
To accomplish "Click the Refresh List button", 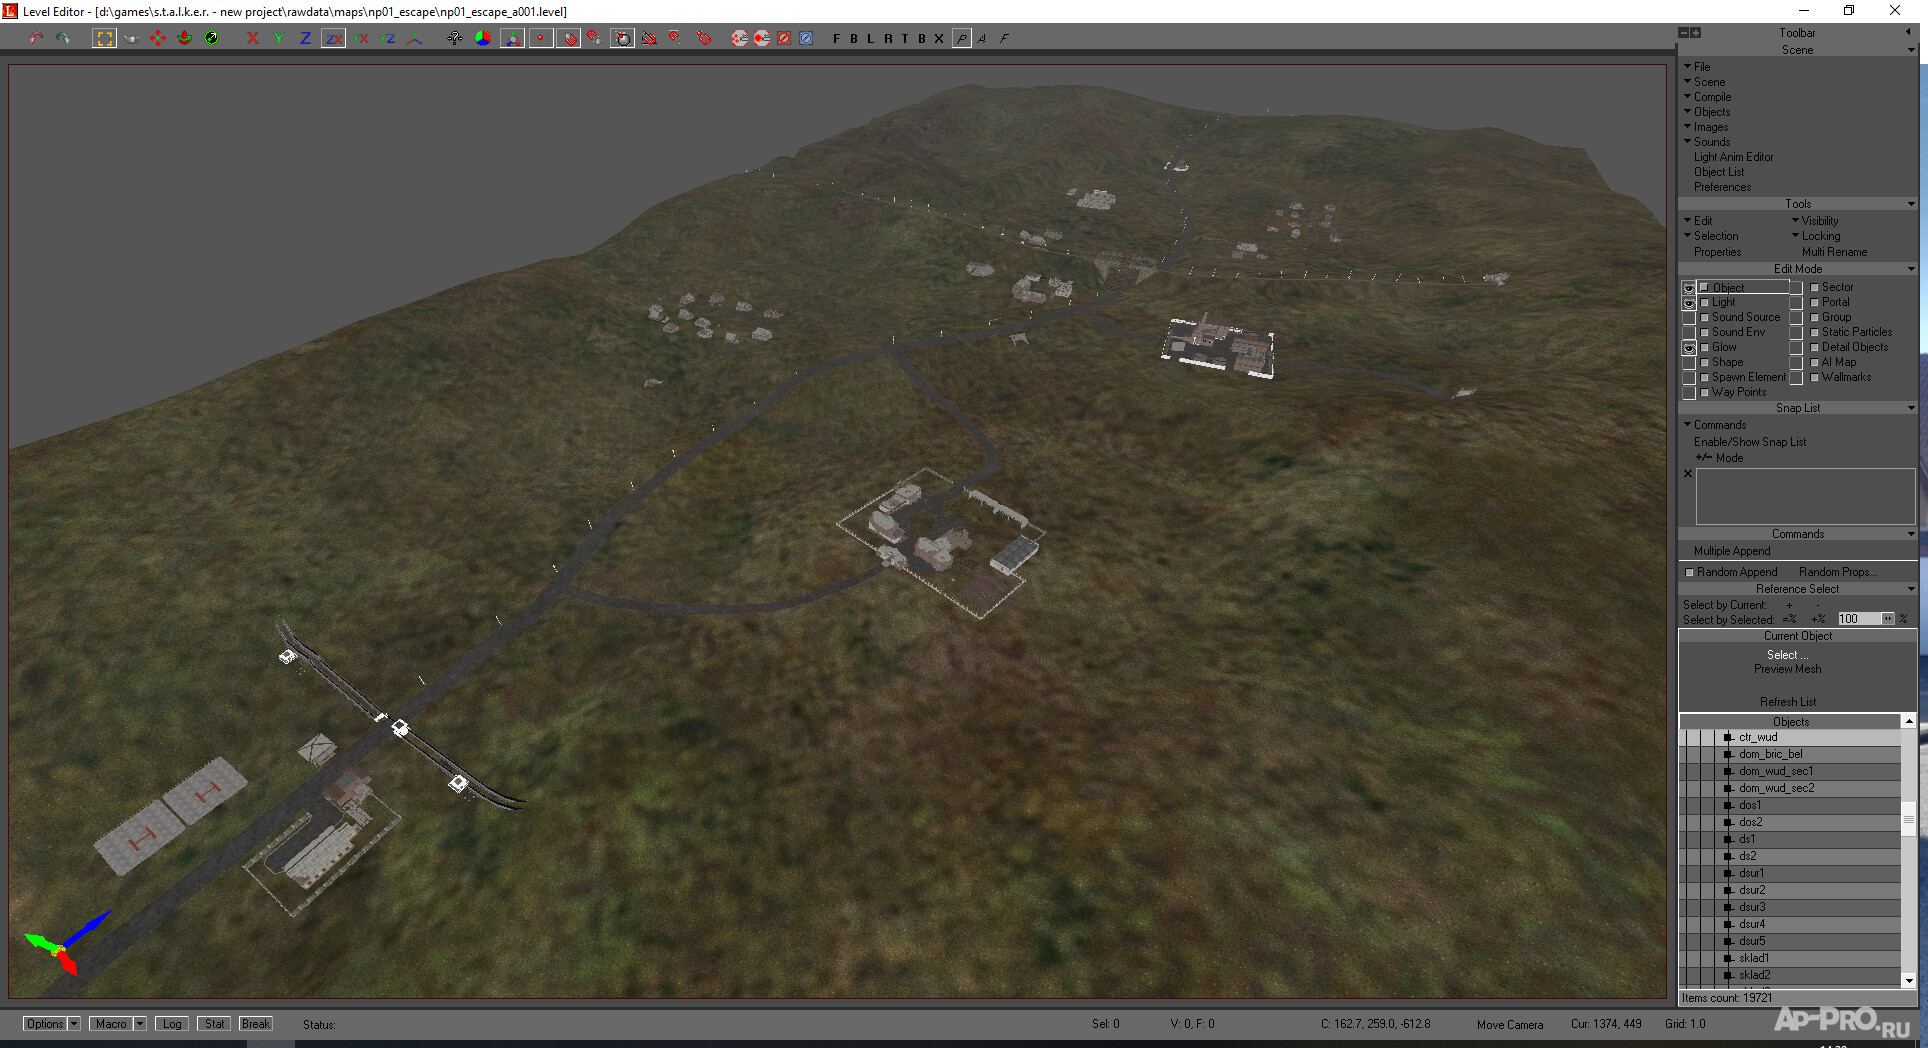I will click(x=1788, y=702).
